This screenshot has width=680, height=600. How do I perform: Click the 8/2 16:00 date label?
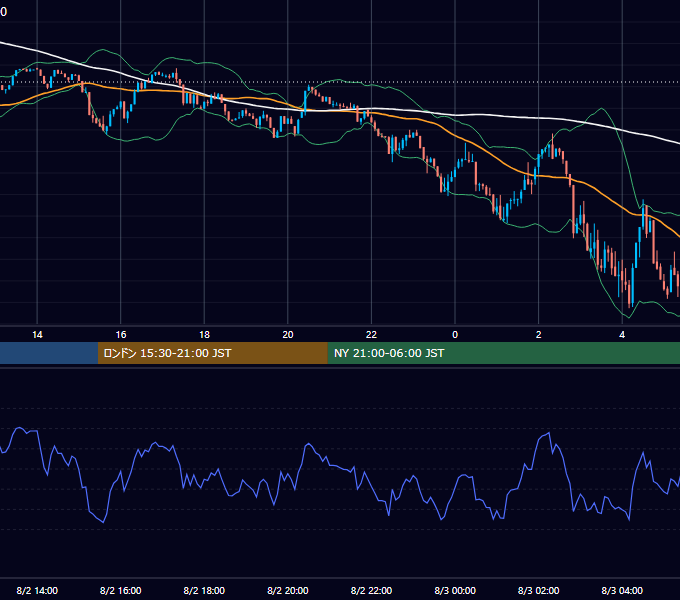pos(121,590)
